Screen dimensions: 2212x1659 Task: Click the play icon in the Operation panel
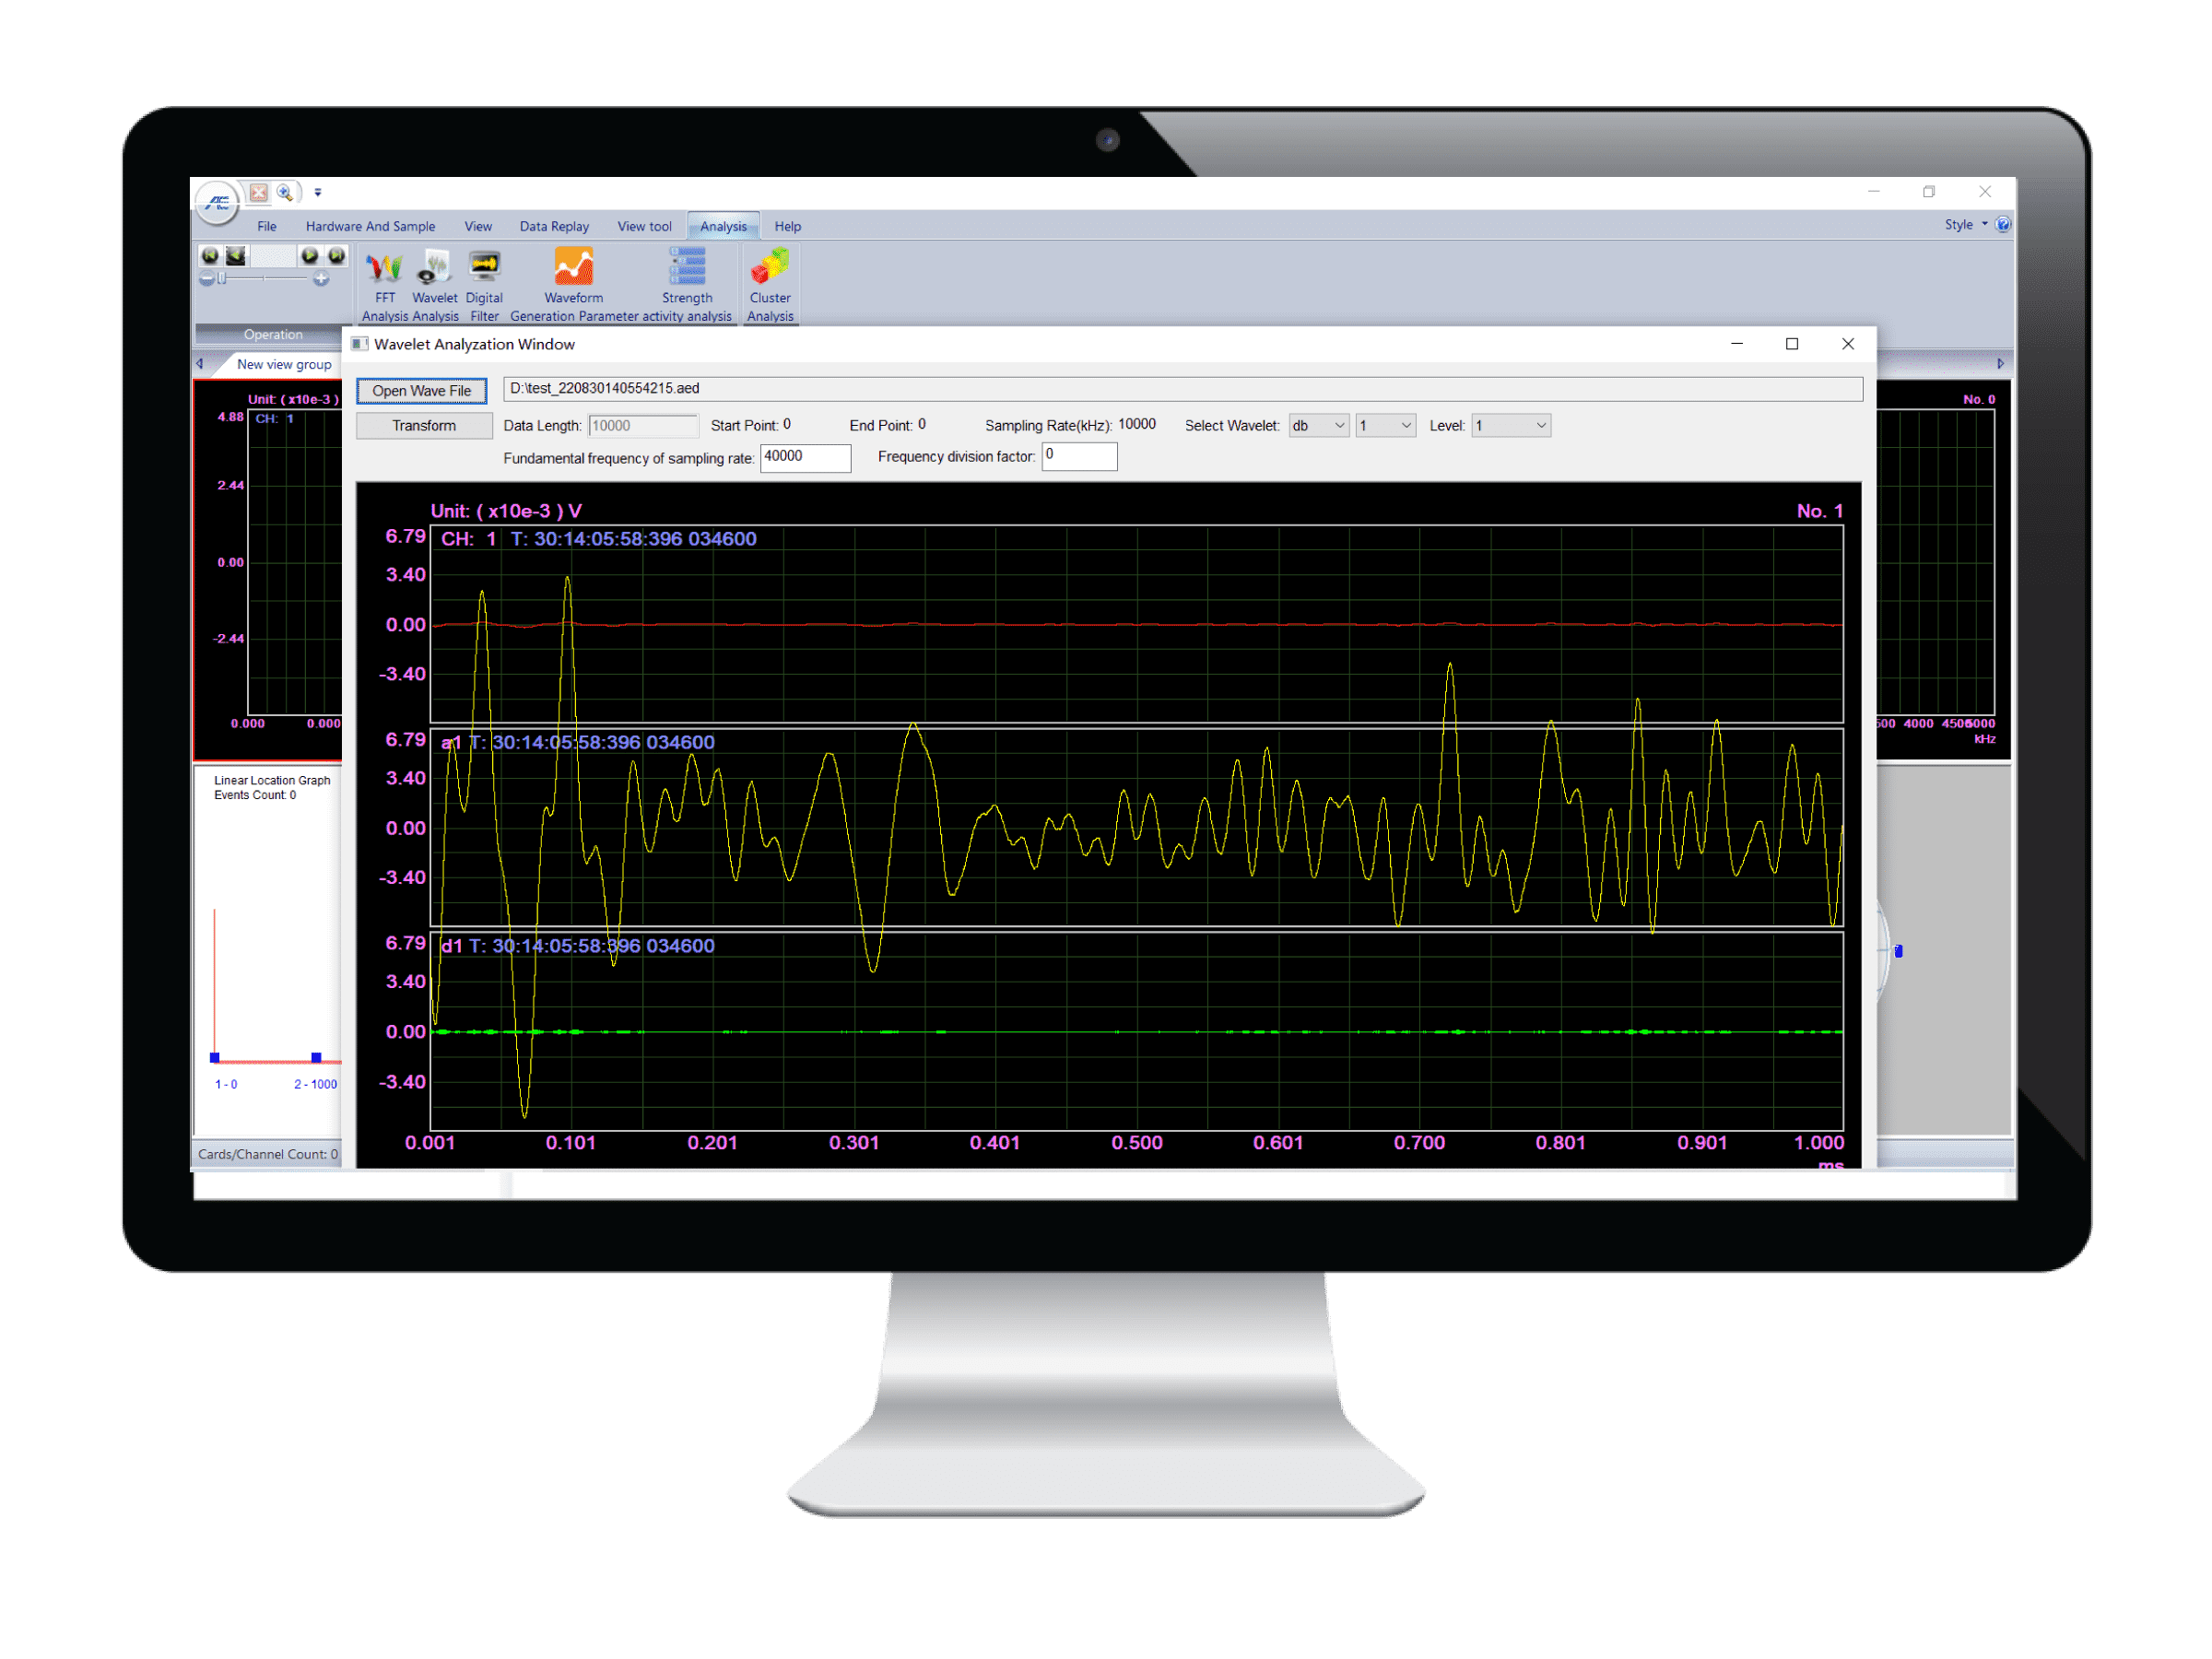[310, 257]
